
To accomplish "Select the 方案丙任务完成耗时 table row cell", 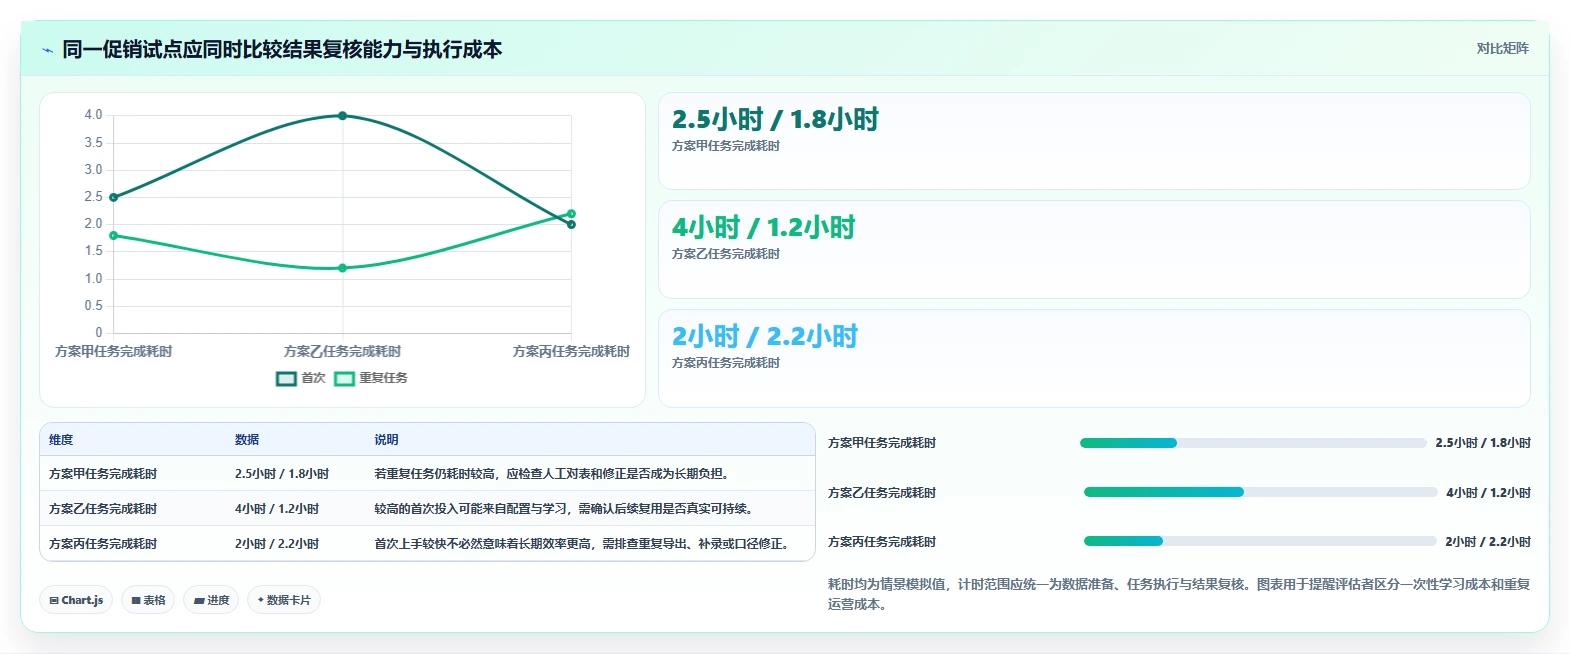I will pyautogui.click(x=103, y=544).
